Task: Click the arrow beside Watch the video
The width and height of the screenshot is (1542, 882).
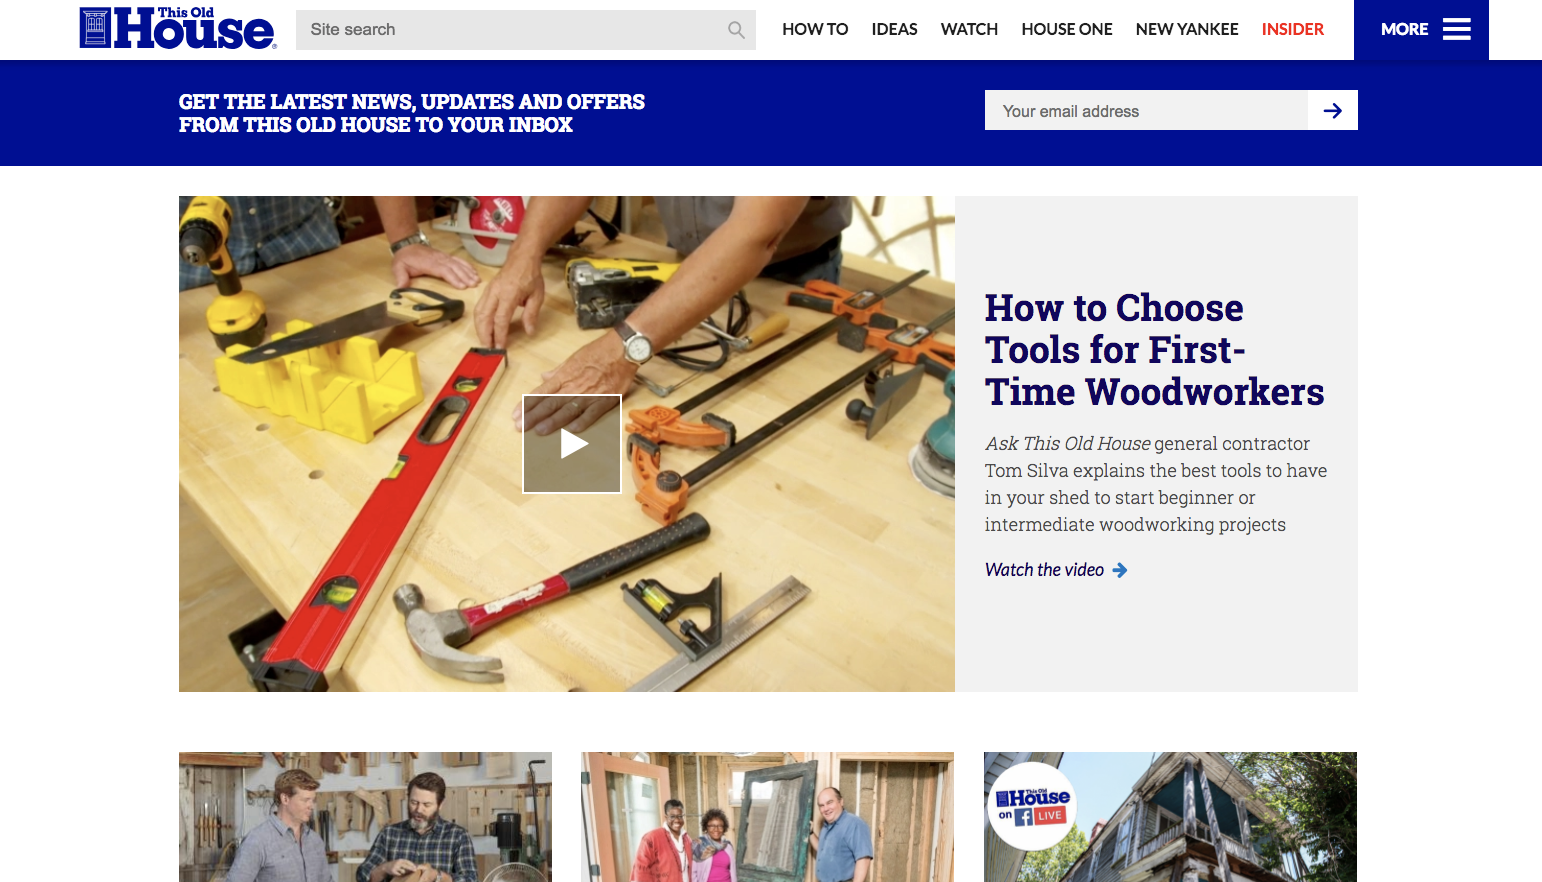Action: [x=1120, y=570]
